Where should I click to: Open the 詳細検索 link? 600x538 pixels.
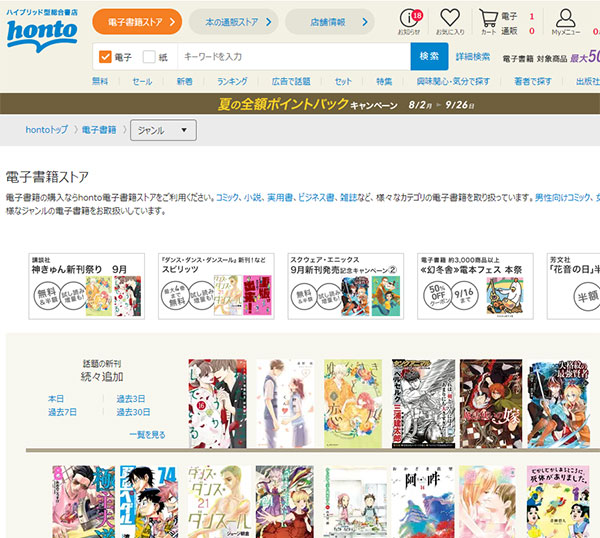coord(473,57)
